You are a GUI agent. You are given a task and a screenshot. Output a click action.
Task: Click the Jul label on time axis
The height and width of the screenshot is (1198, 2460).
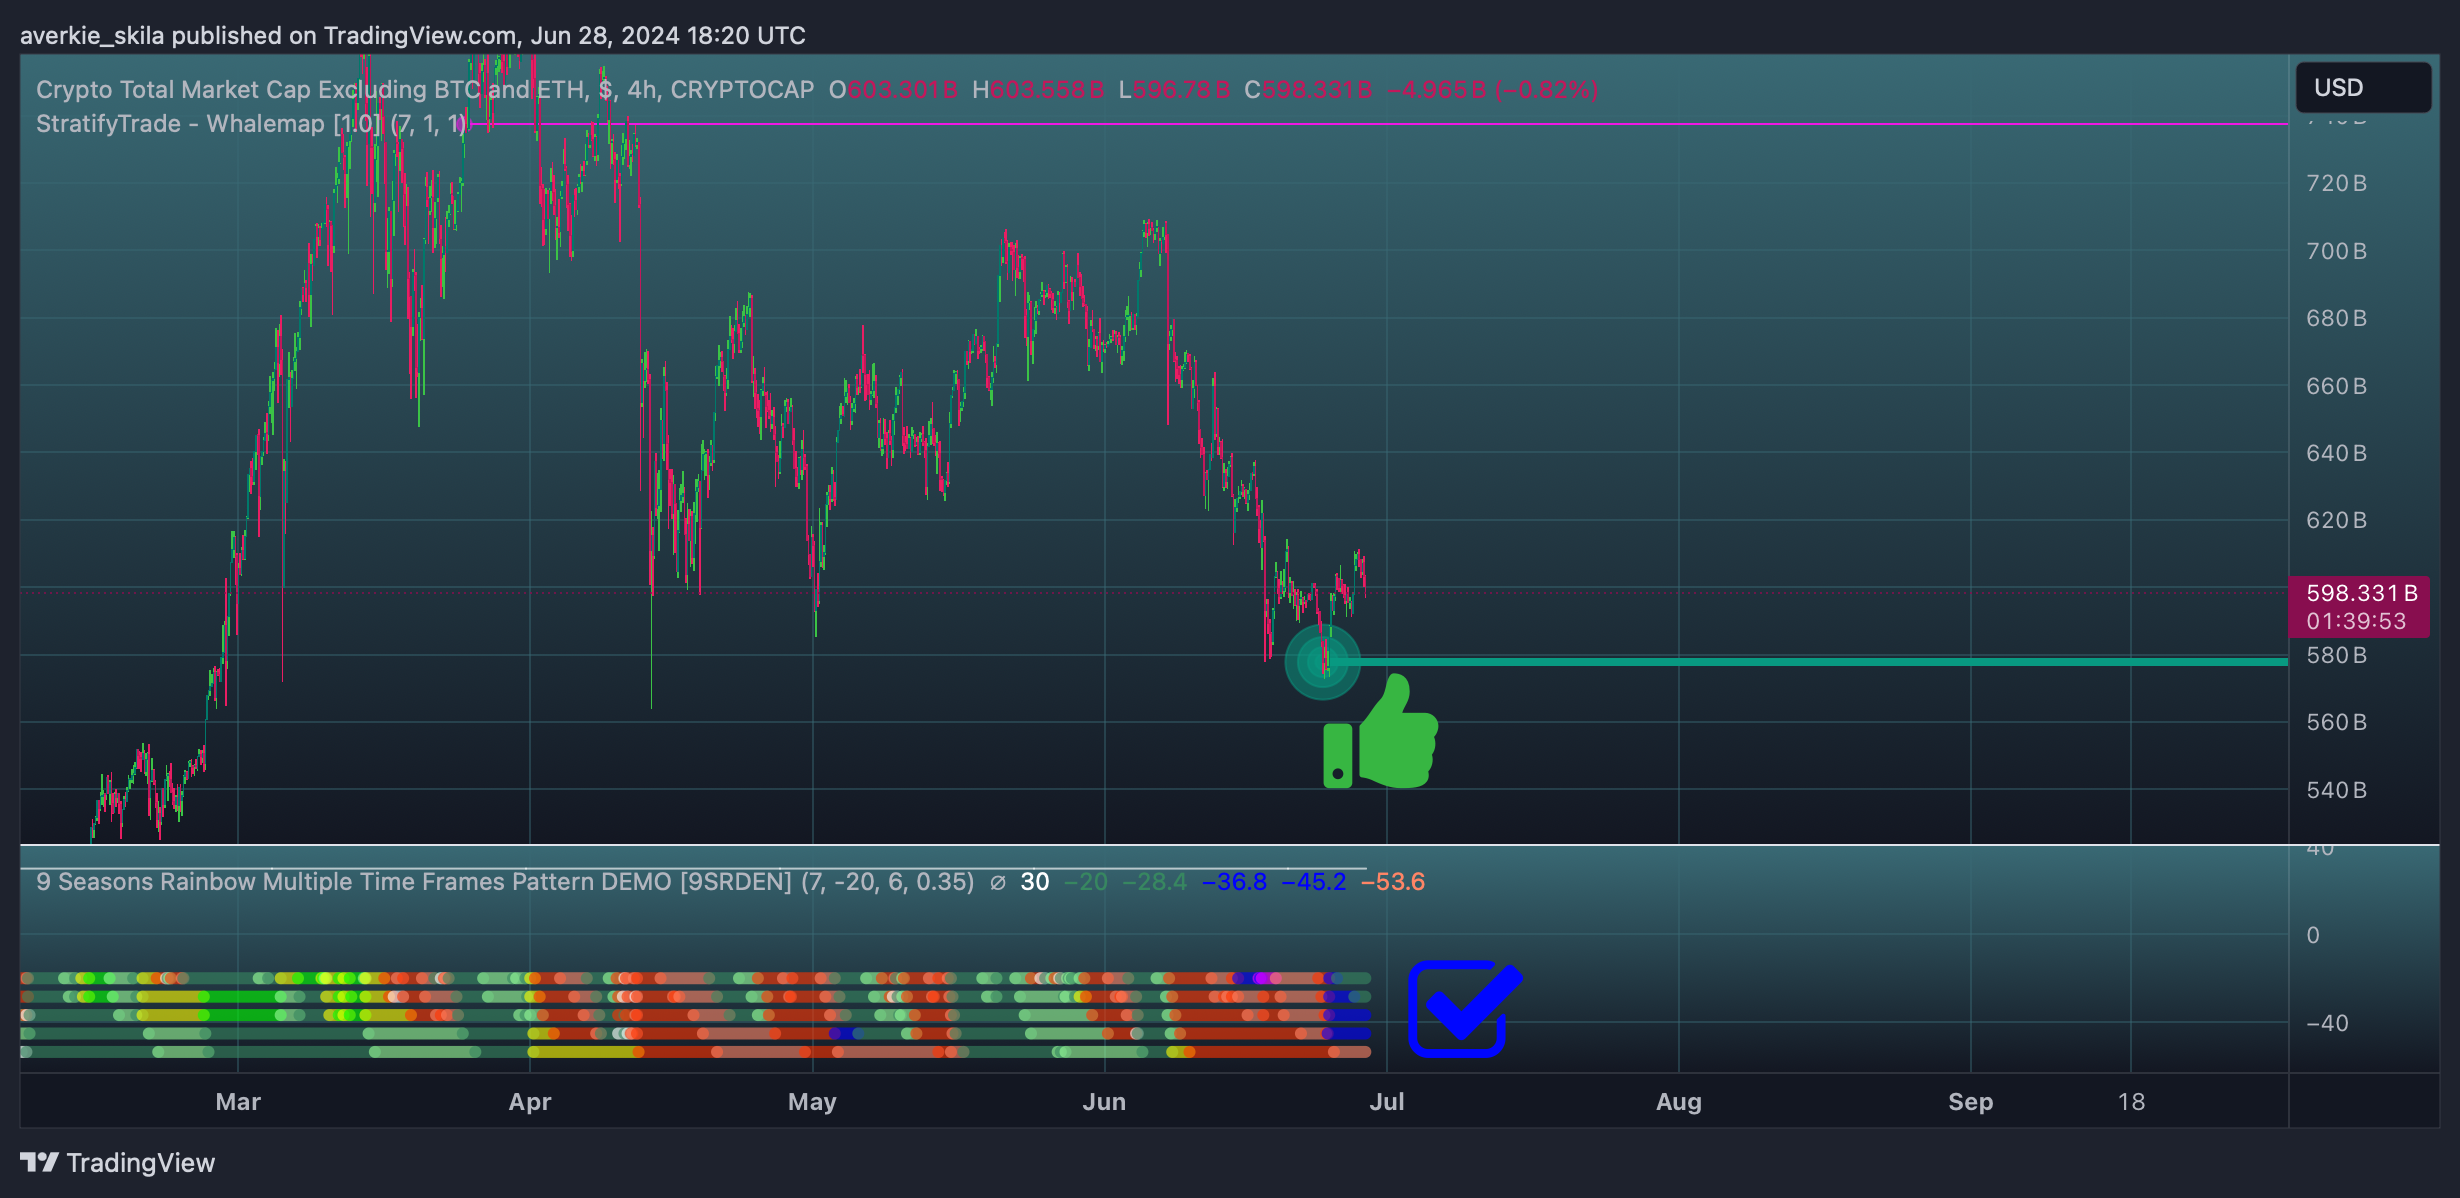tap(1387, 1102)
